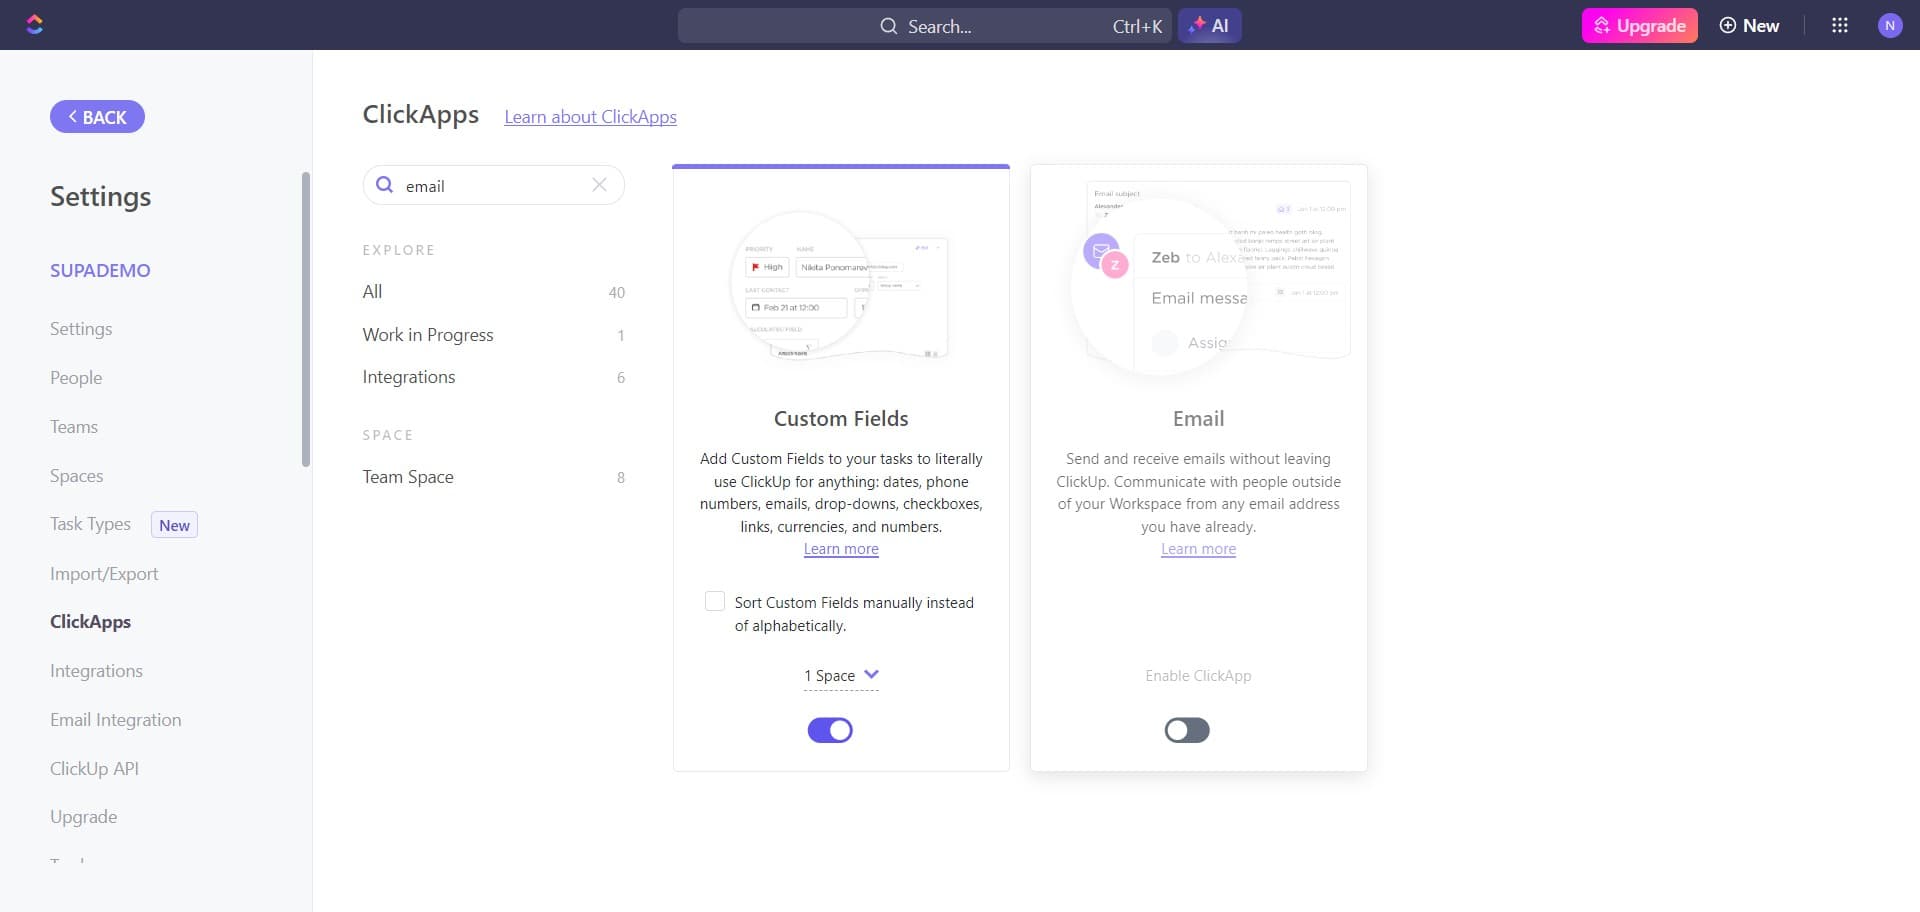1920x912 pixels.
Task: Select Team Space under SPACE section
Action: click(407, 477)
